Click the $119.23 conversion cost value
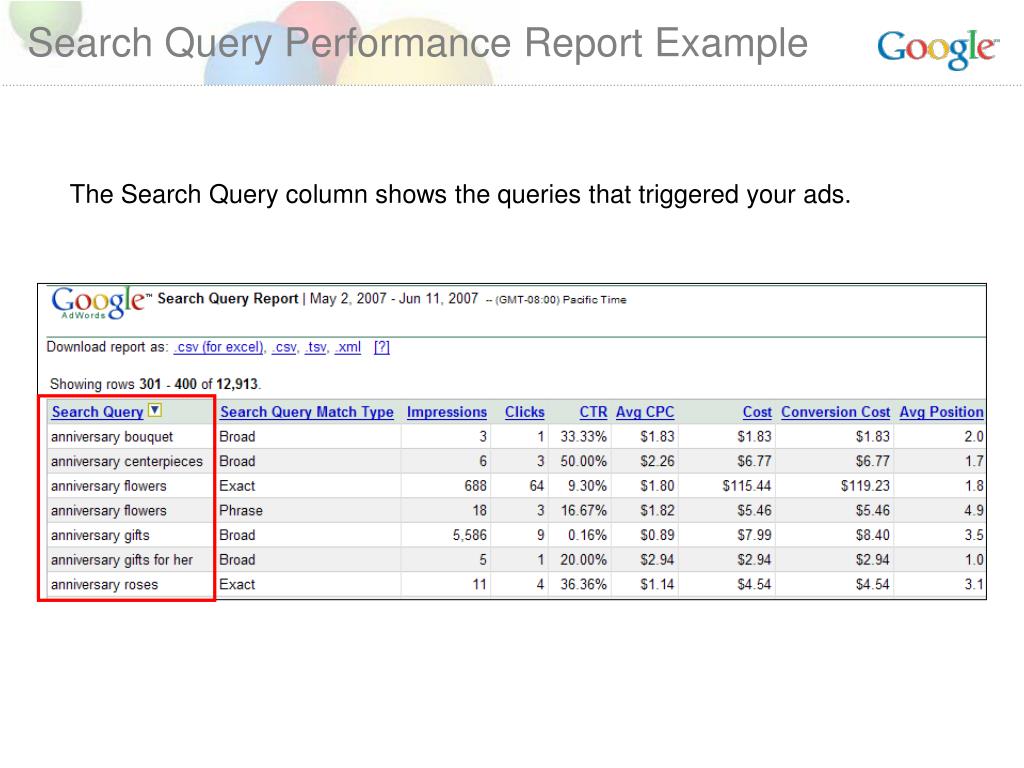The height and width of the screenshot is (768, 1024). click(865, 487)
